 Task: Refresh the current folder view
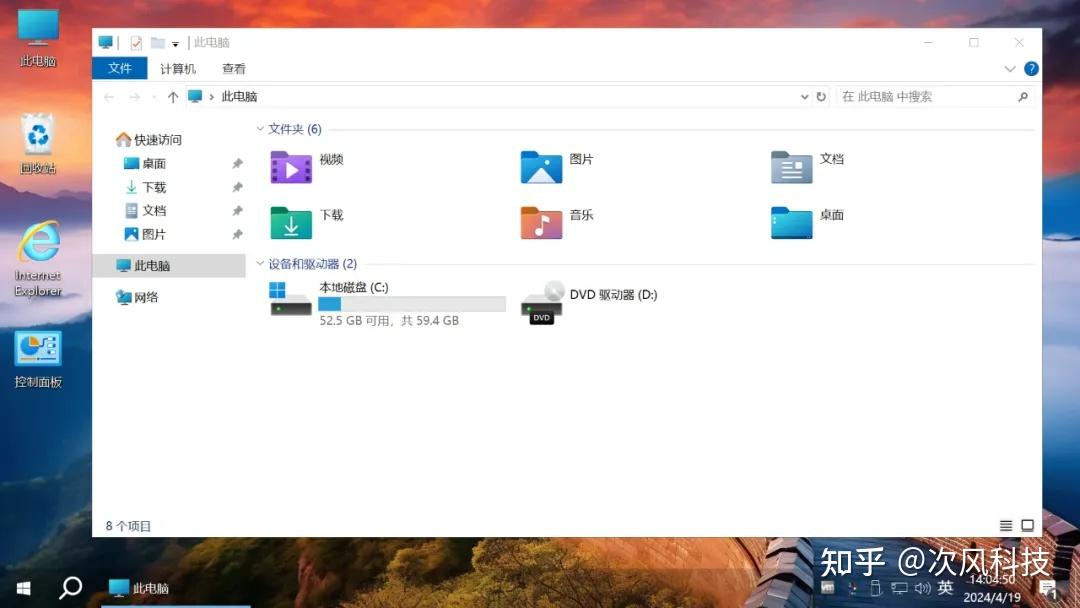click(819, 97)
